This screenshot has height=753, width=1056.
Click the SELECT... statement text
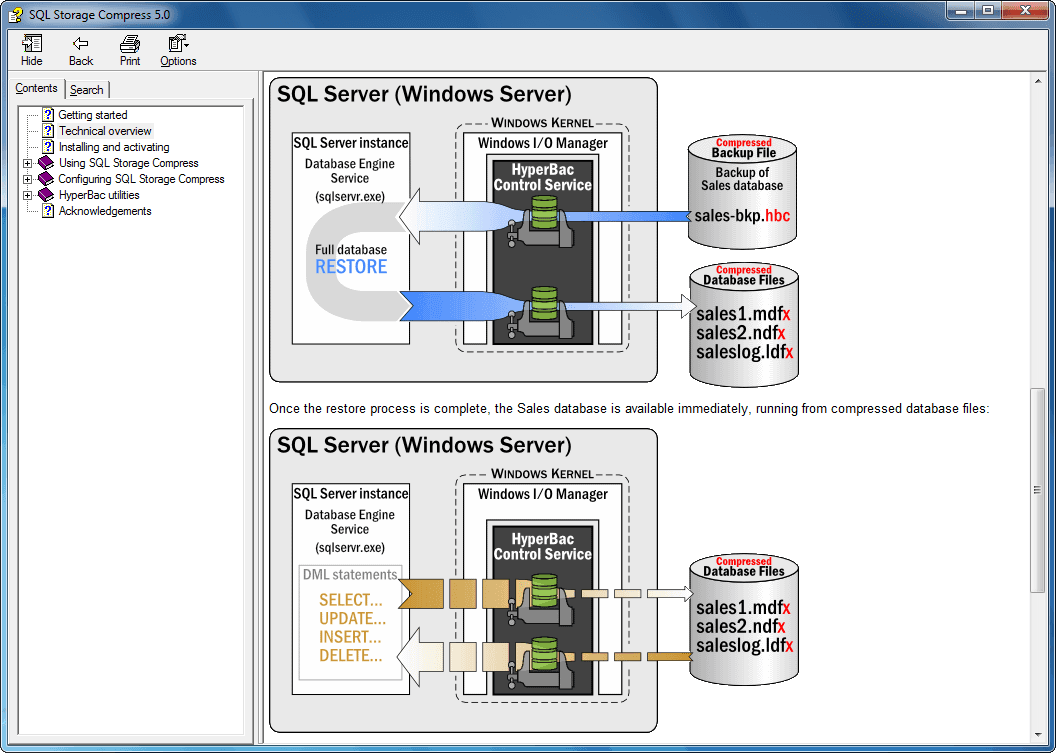tap(350, 599)
